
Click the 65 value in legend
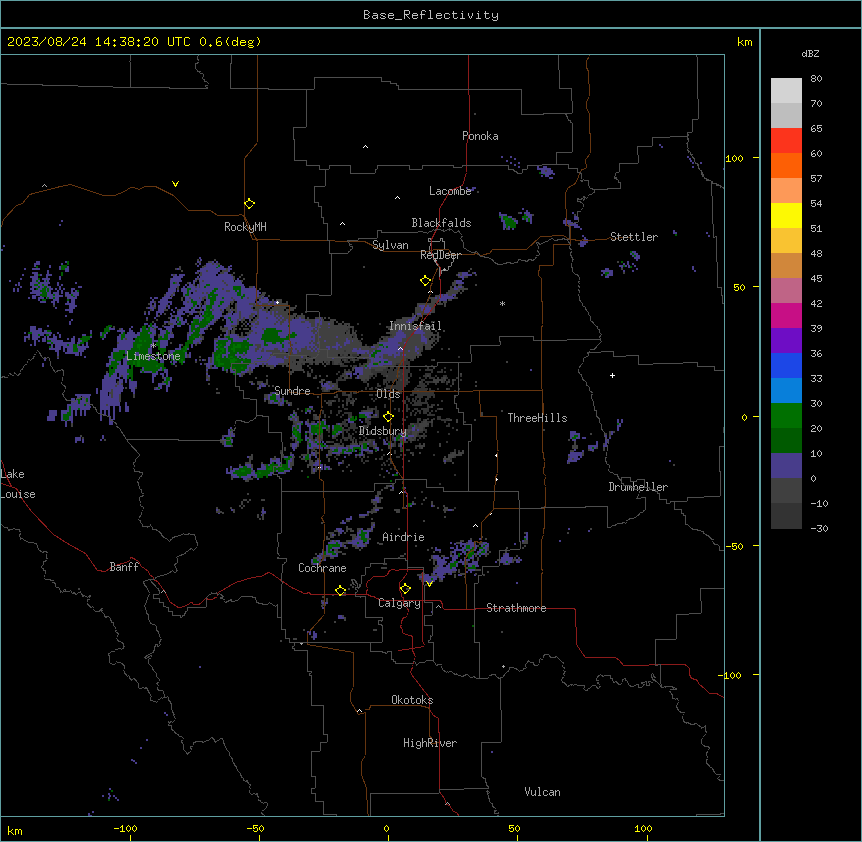click(816, 128)
